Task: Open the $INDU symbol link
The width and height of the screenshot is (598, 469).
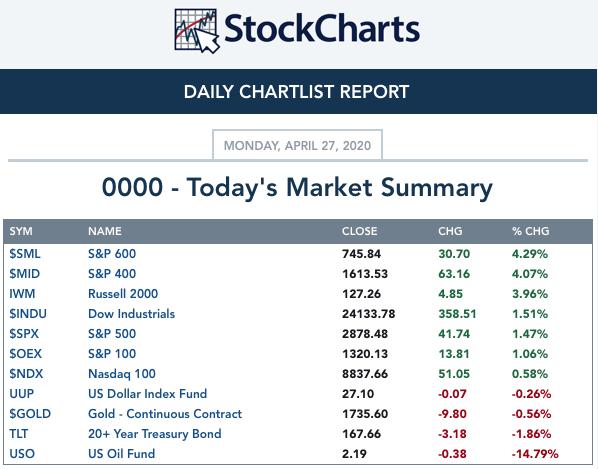Action: tap(28, 314)
